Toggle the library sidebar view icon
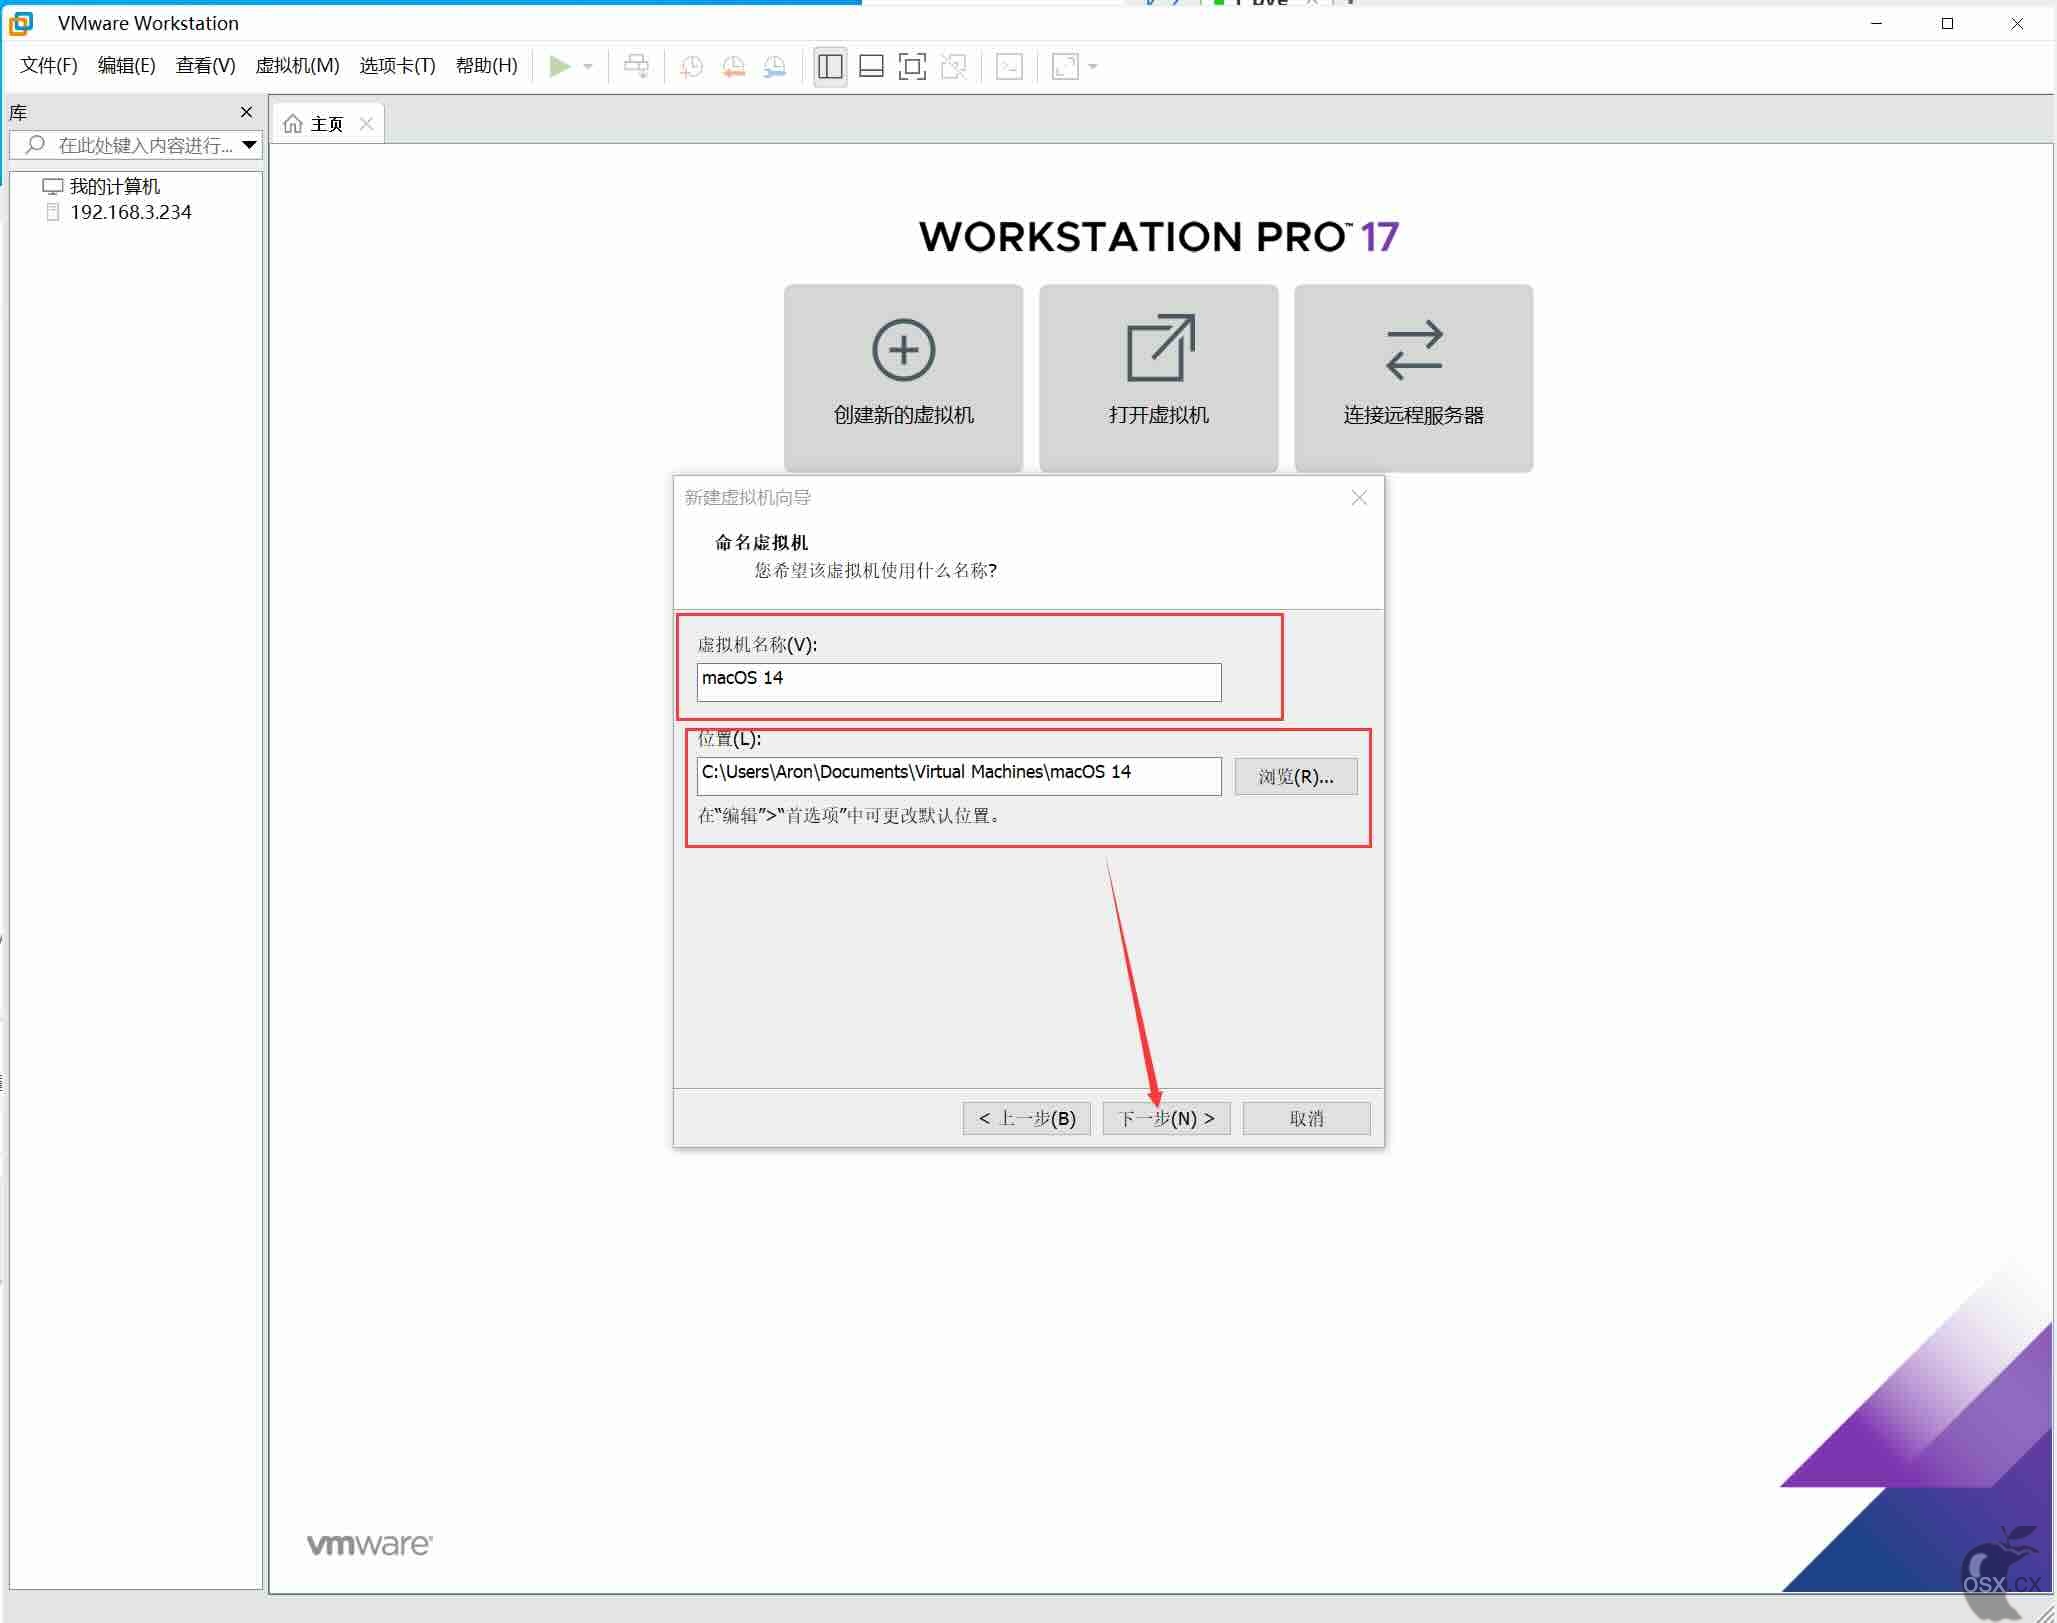The image size is (2057, 1623). (830, 66)
